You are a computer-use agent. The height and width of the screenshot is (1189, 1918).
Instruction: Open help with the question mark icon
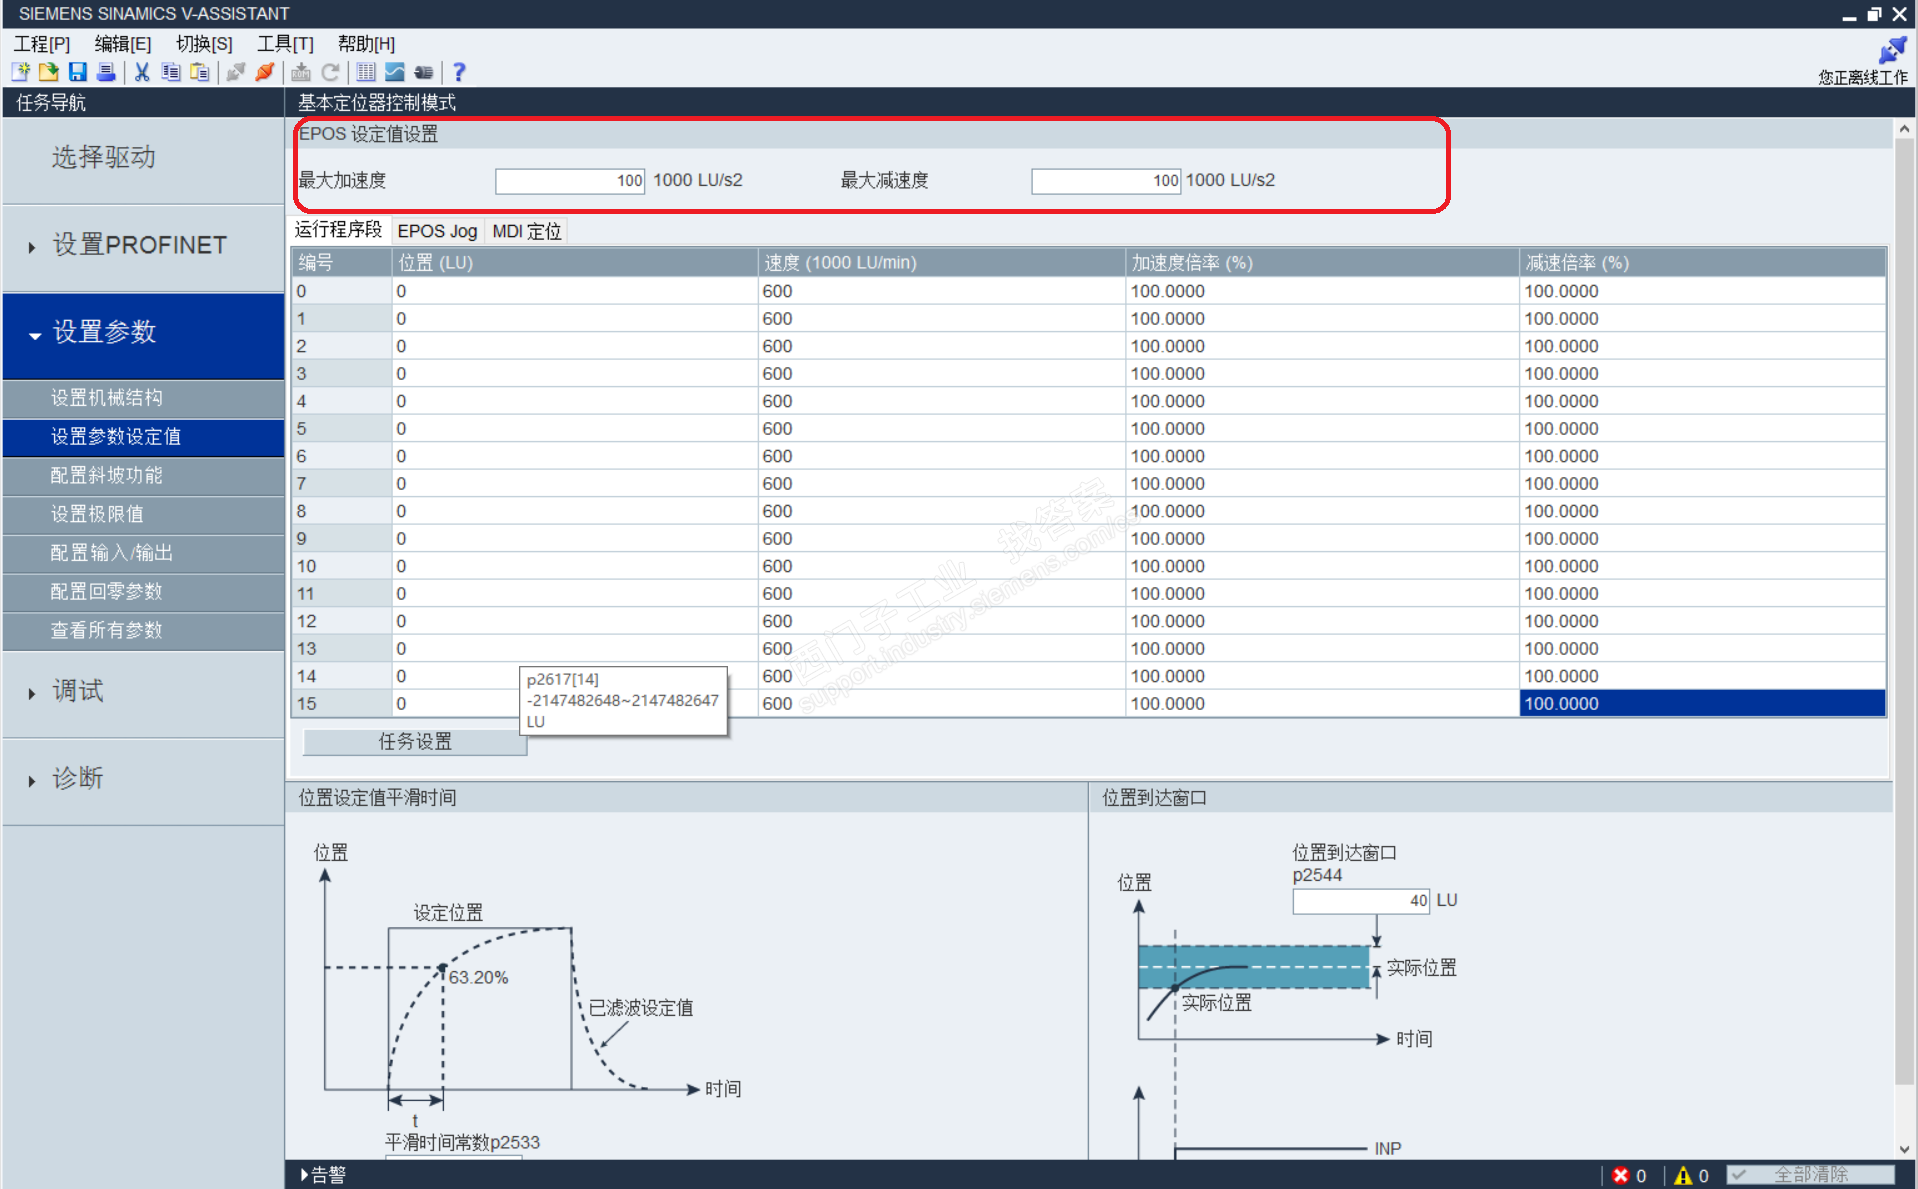click(459, 72)
